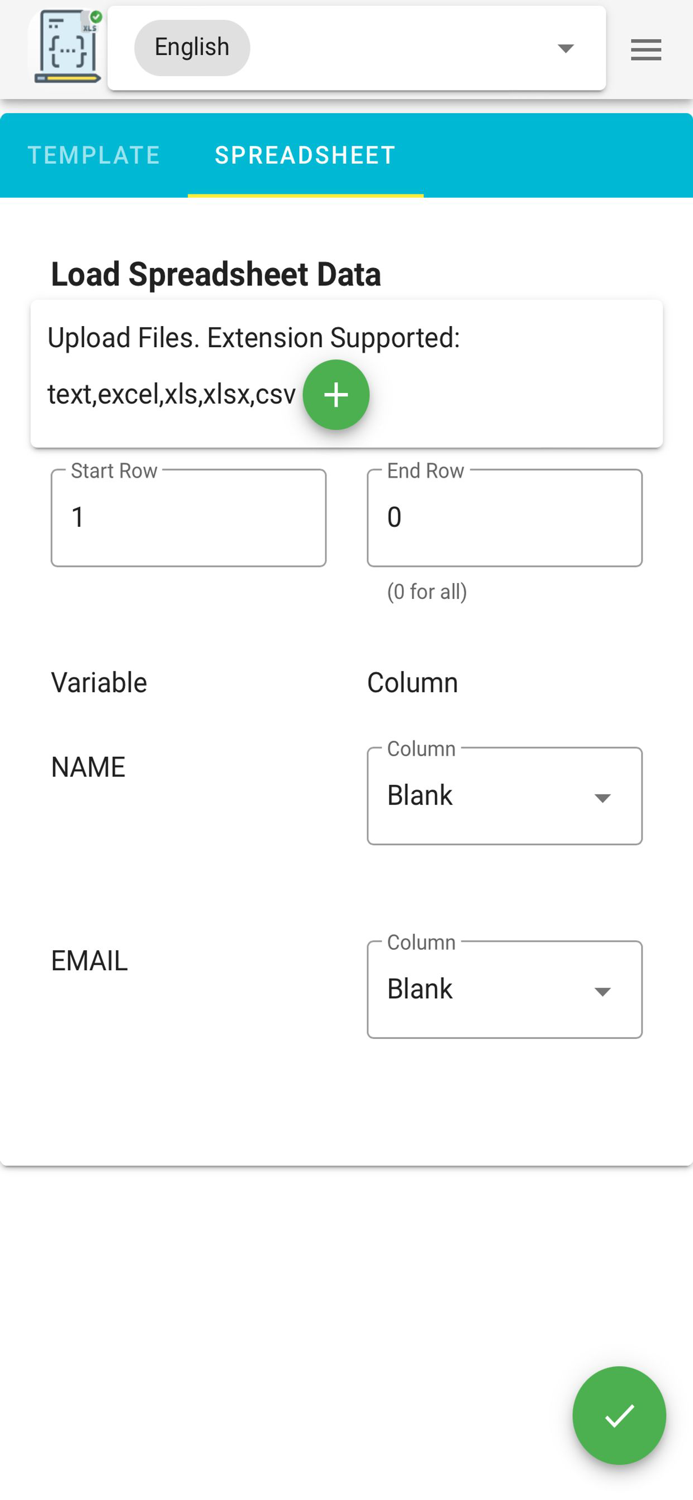Viewport: 693px width, 1500px height.
Task: Click the green checkmark confirm icon
Action: (x=619, y=1415)
